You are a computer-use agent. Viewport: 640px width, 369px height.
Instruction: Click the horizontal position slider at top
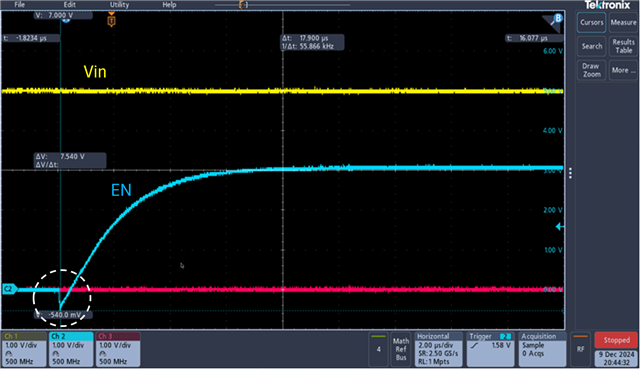pyautogui.click(x=242, y=5)
